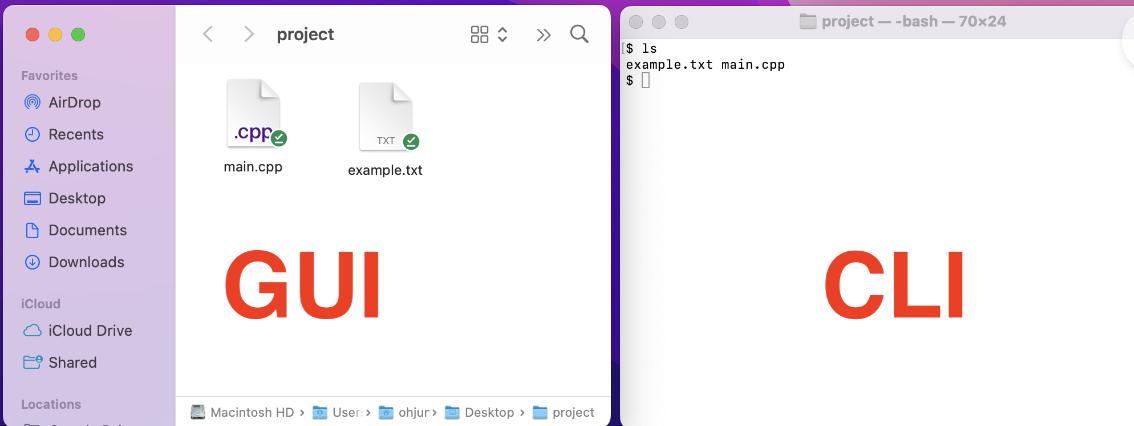This screenshot has width=1134, height=426.
Task: Open Recents from the Favorites sidebar
Action: (32, 134)
